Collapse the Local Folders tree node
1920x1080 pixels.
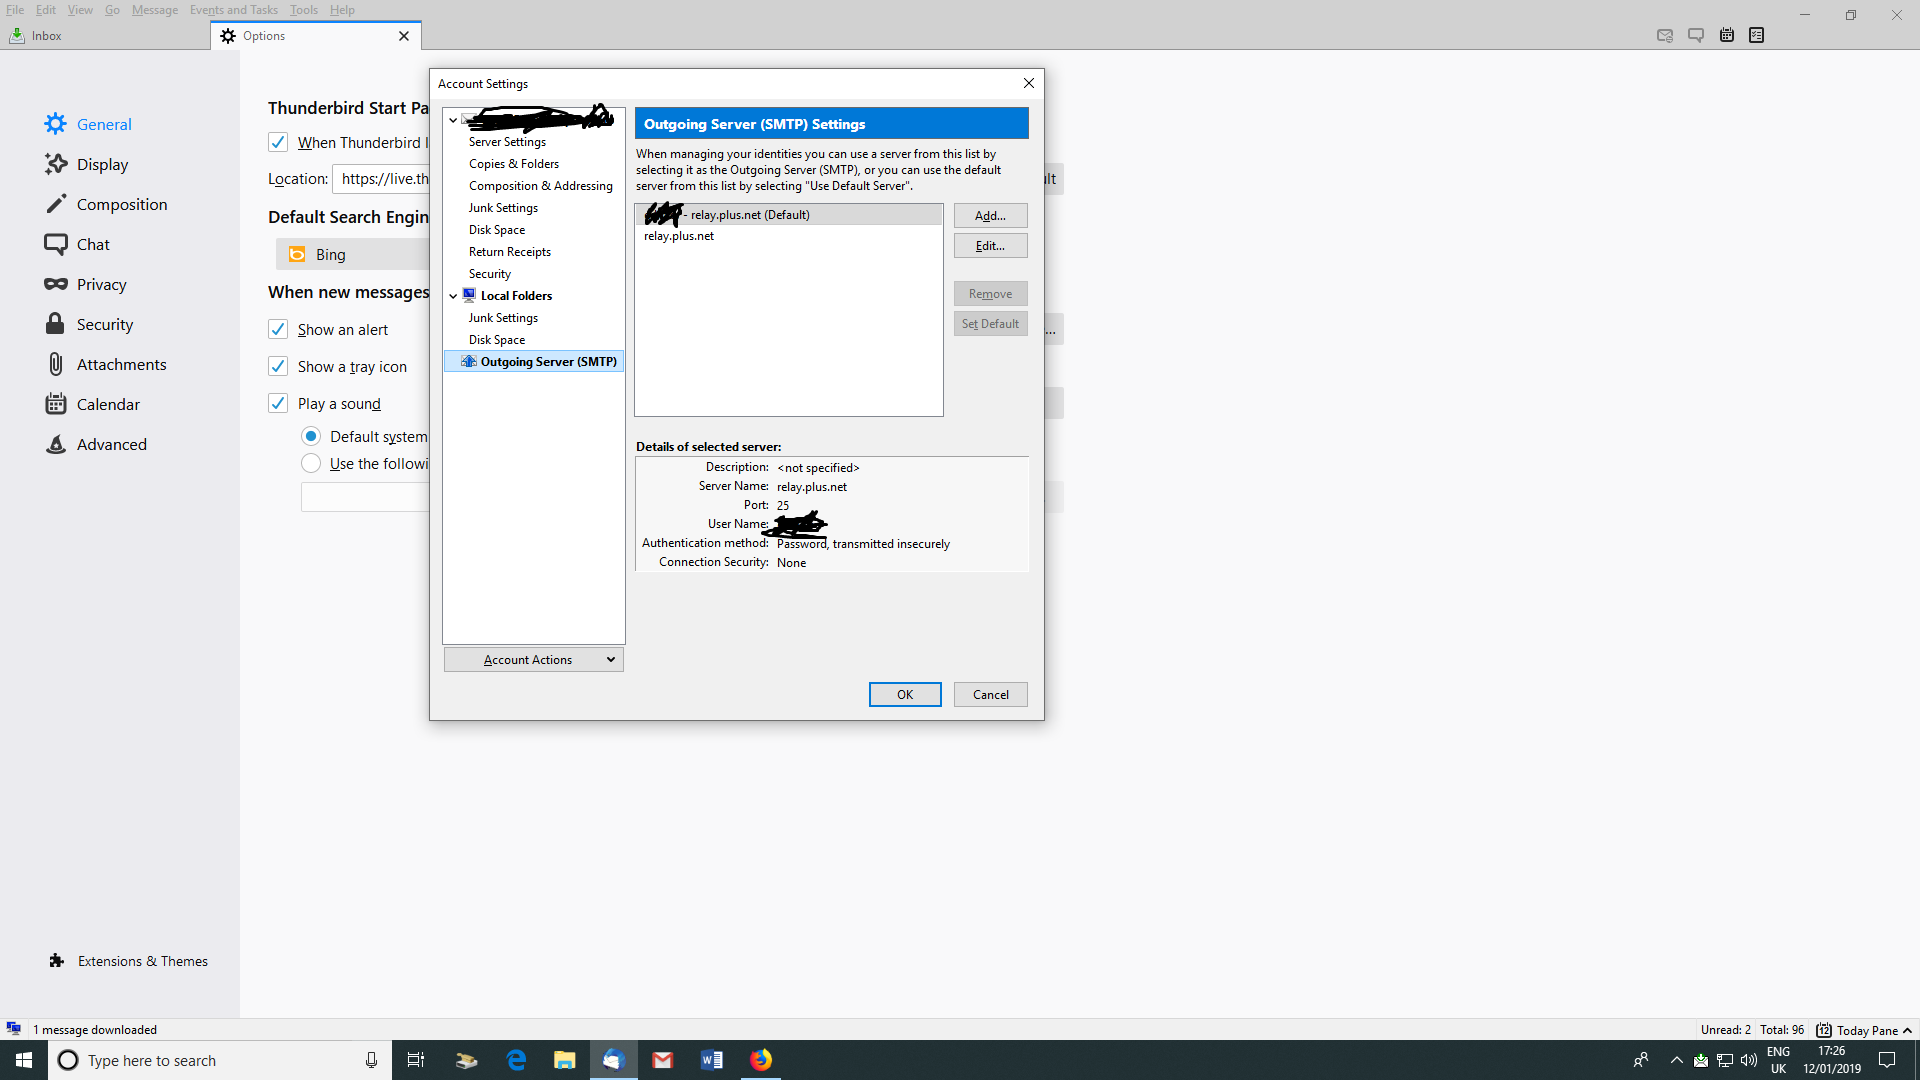[453, 296]
